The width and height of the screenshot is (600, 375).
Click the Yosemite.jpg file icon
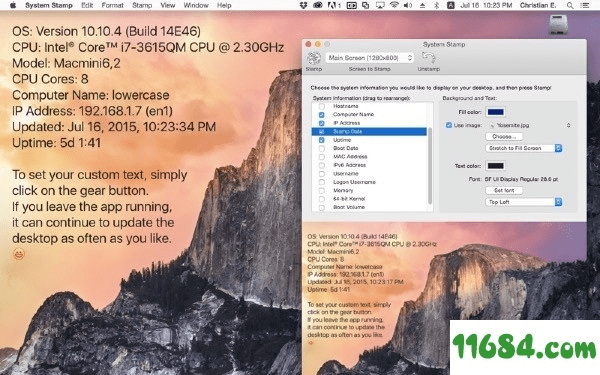492,125
